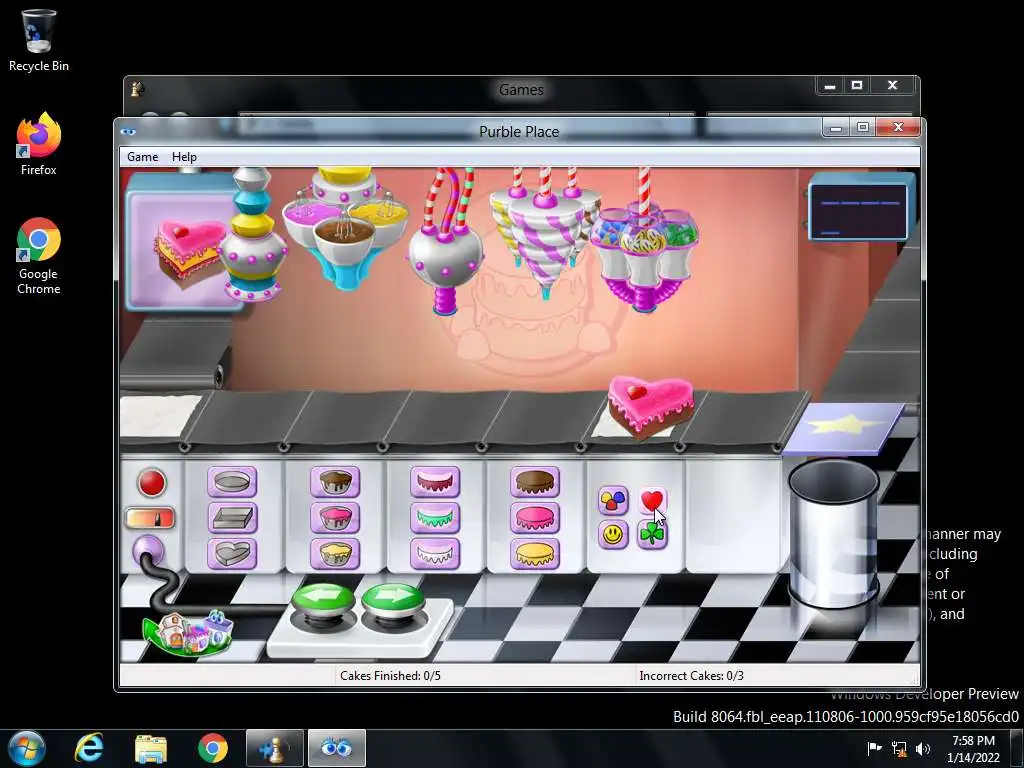Image resolution: width=1024 pixels, height=768 pixels.
Task: Open the Help menu
Action: (184, 157)
